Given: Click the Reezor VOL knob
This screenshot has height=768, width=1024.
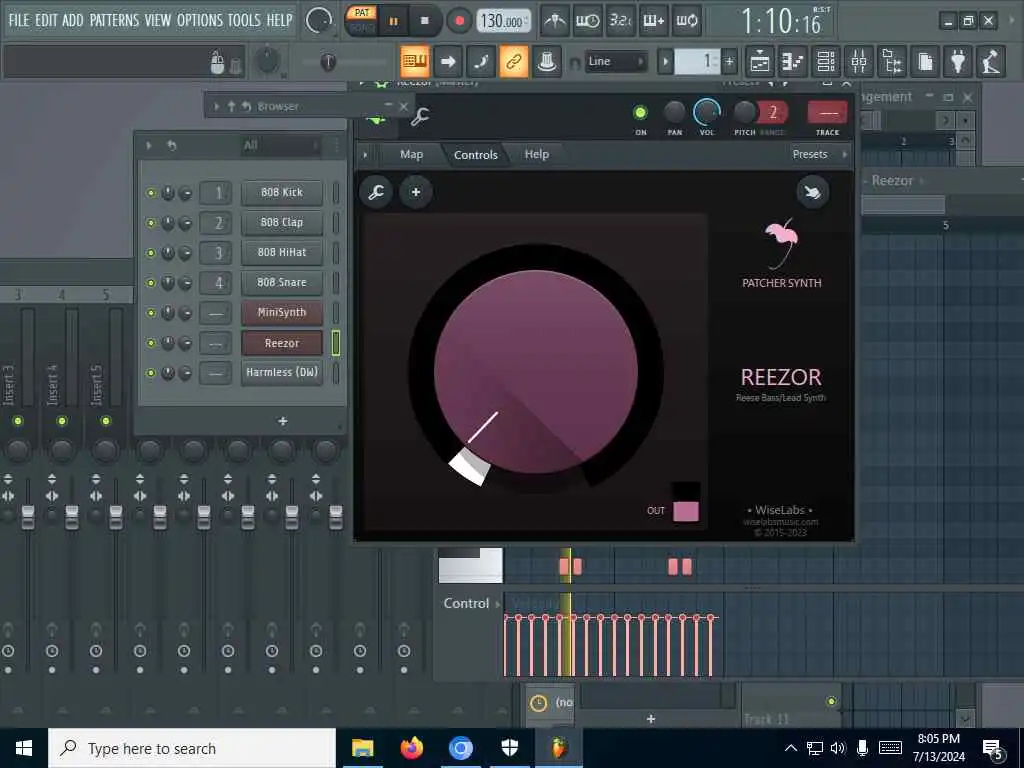Looking at the screenshot, I should click(707, 113).
